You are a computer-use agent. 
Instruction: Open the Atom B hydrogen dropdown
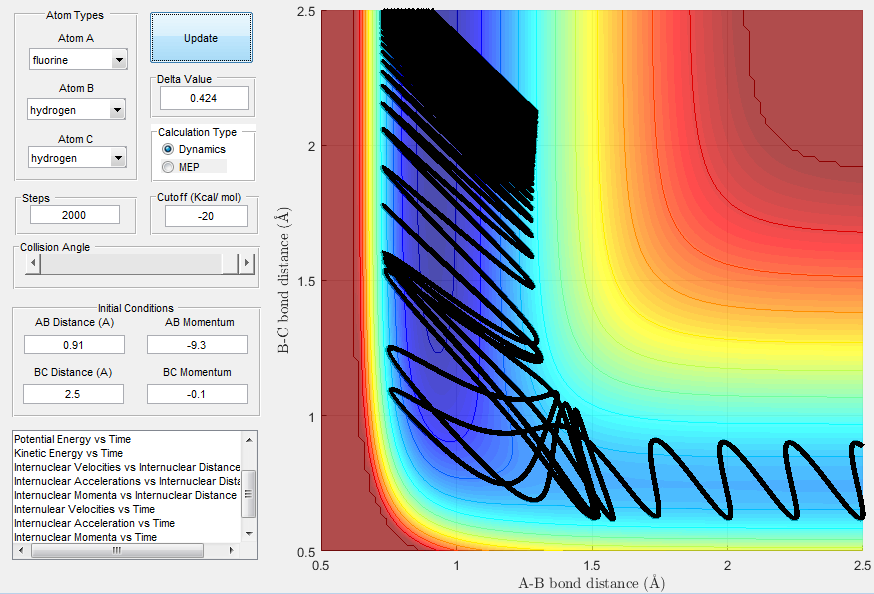pos(76,110)
